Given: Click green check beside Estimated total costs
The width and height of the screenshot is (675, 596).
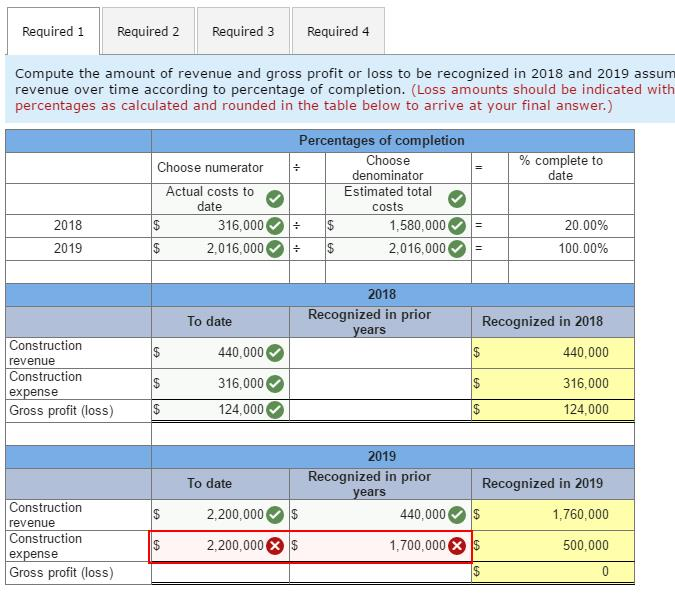Looking at the screenshot, I should [457, 199].
